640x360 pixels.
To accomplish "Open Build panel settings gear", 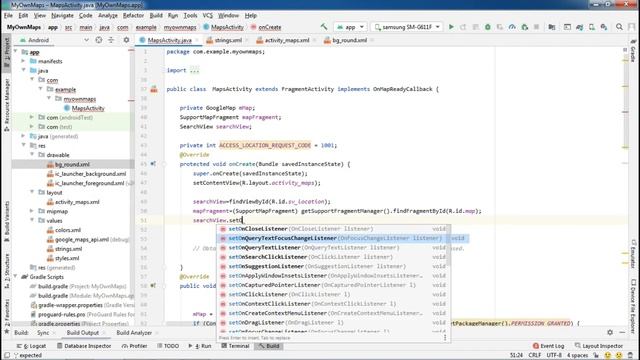I will click(610, 333).
